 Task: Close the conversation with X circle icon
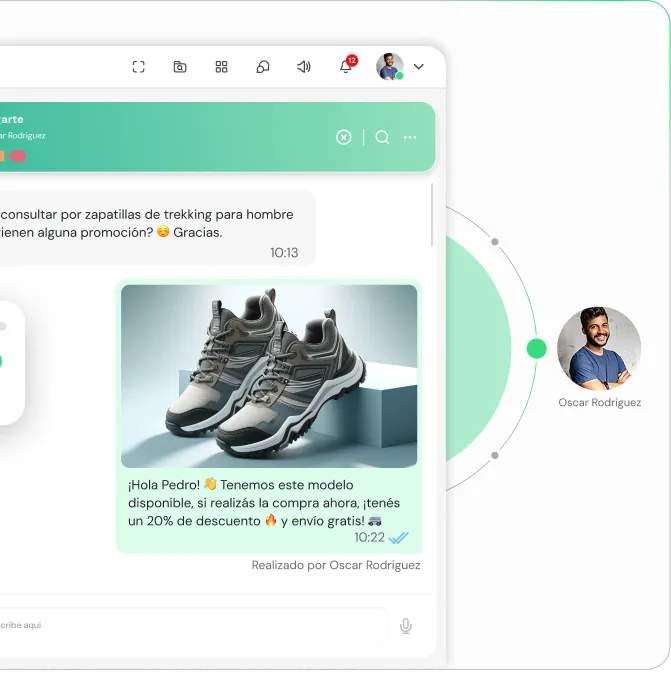click(343, 137)
